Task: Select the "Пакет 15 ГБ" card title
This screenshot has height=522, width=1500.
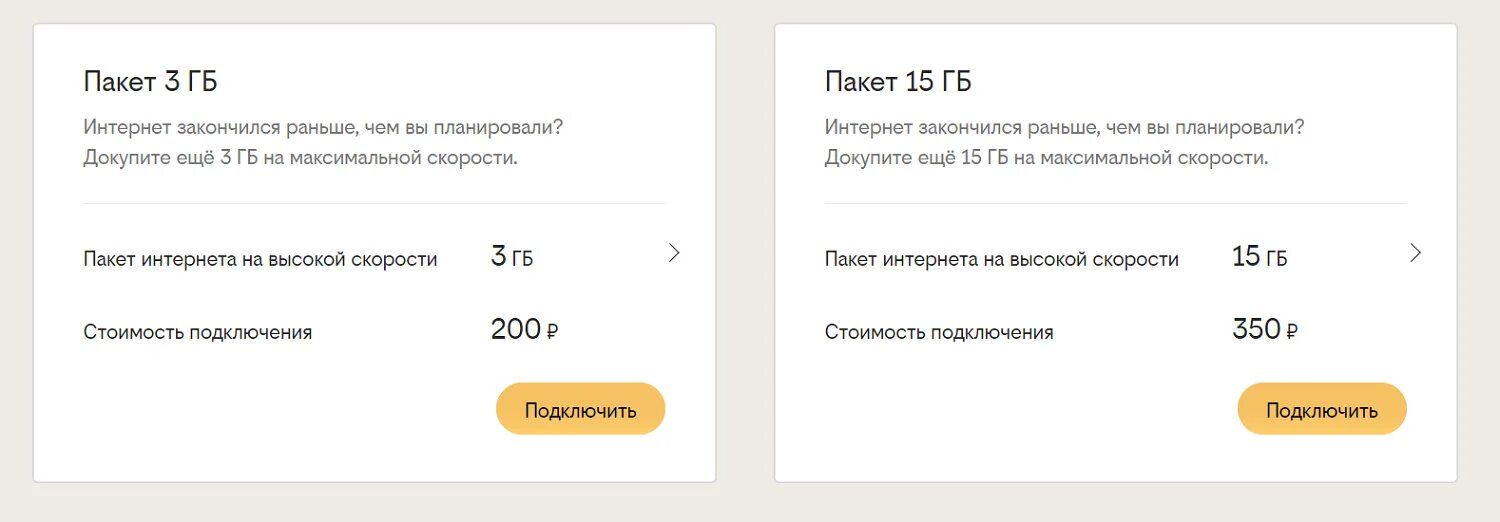Action: point(898,81)
